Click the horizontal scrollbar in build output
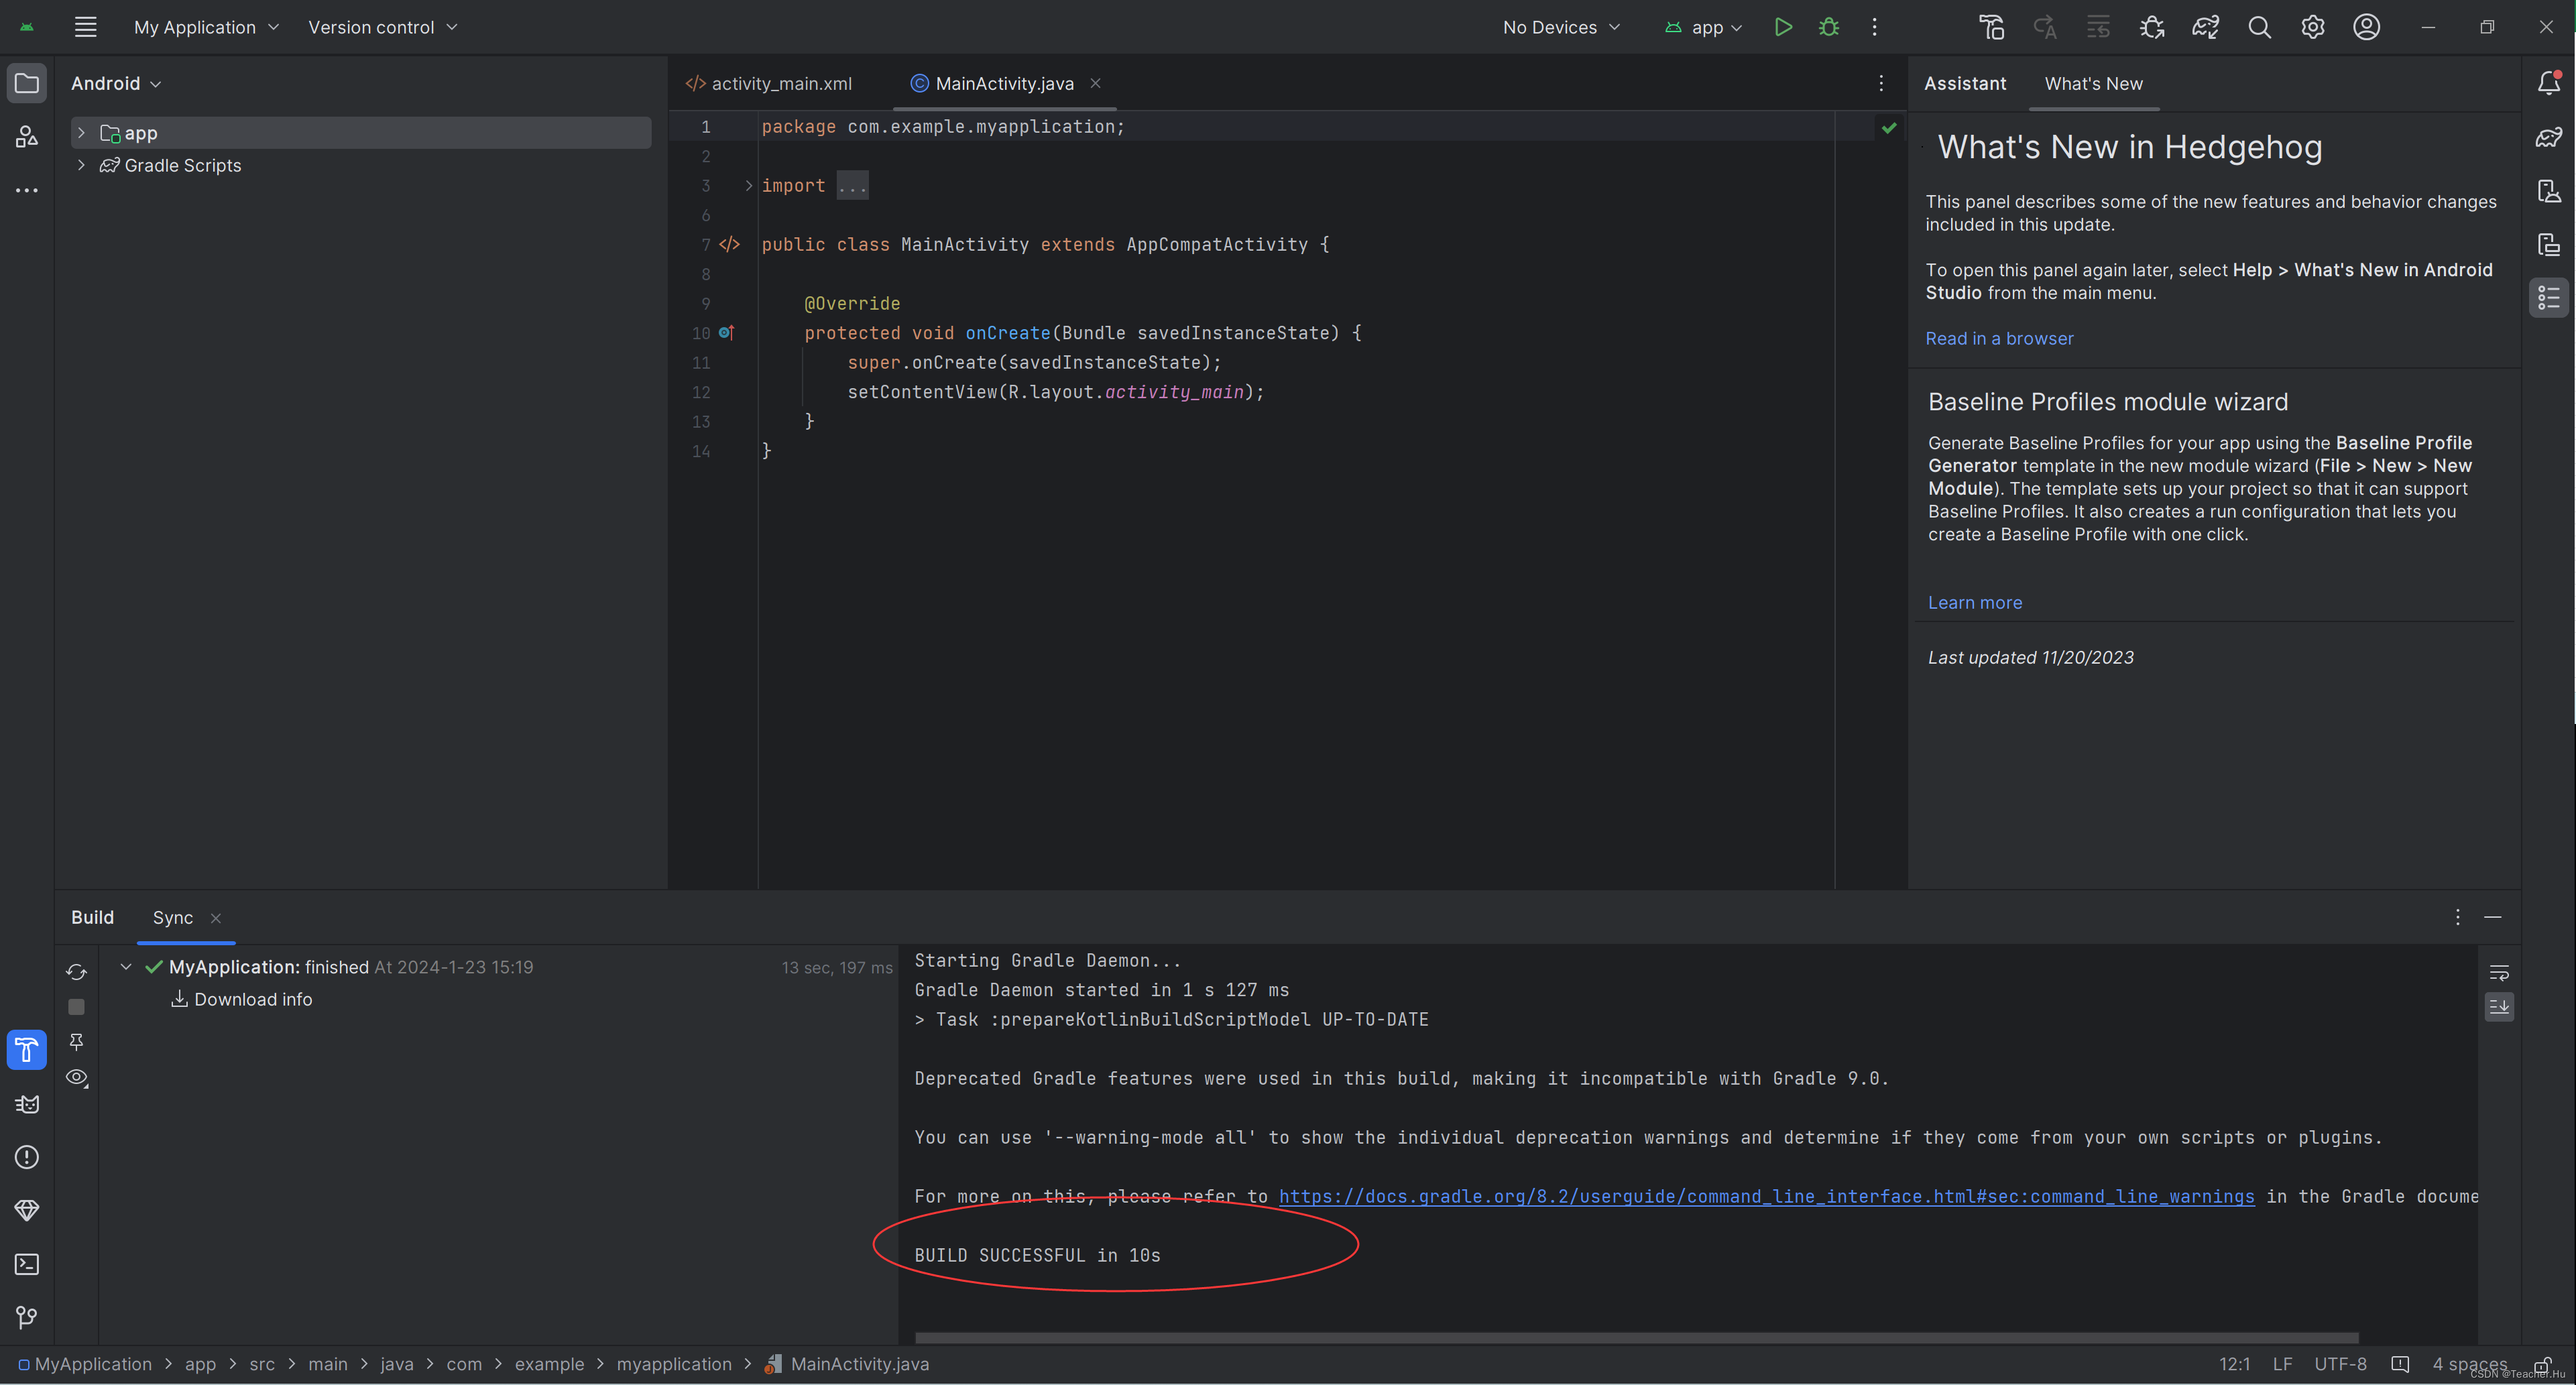Viewport: 2576px width, 1385px height. coord(1636,1337)
